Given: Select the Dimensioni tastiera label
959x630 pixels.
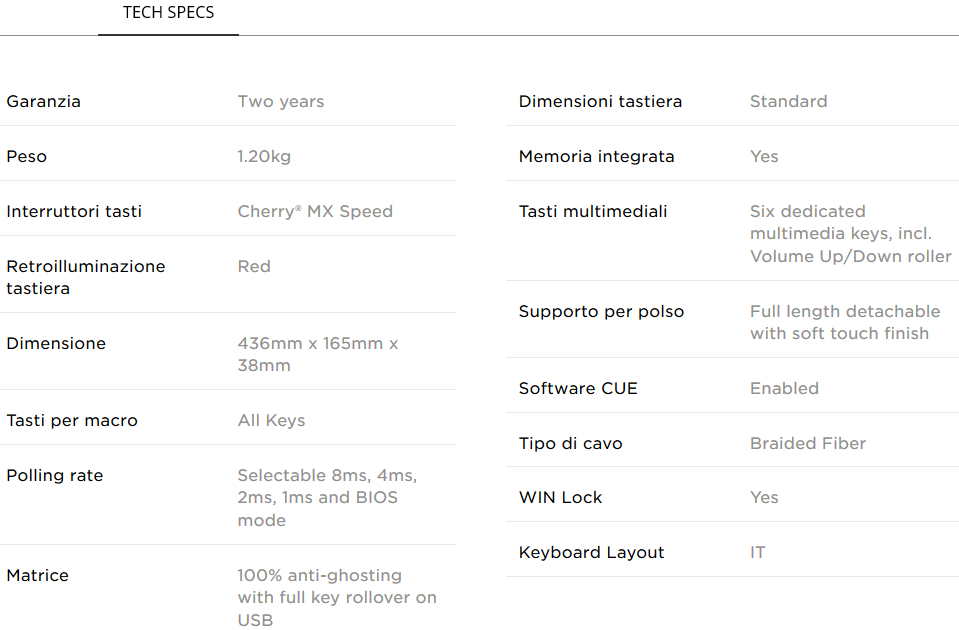Looking at the screenshot, I should pos(600,102).
